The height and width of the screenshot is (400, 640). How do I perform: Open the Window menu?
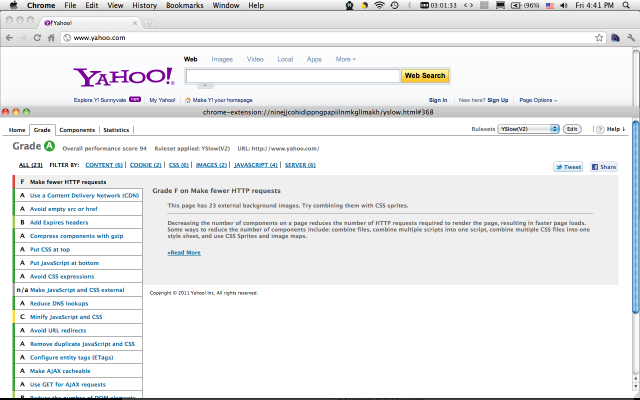(x=226, y=5)
